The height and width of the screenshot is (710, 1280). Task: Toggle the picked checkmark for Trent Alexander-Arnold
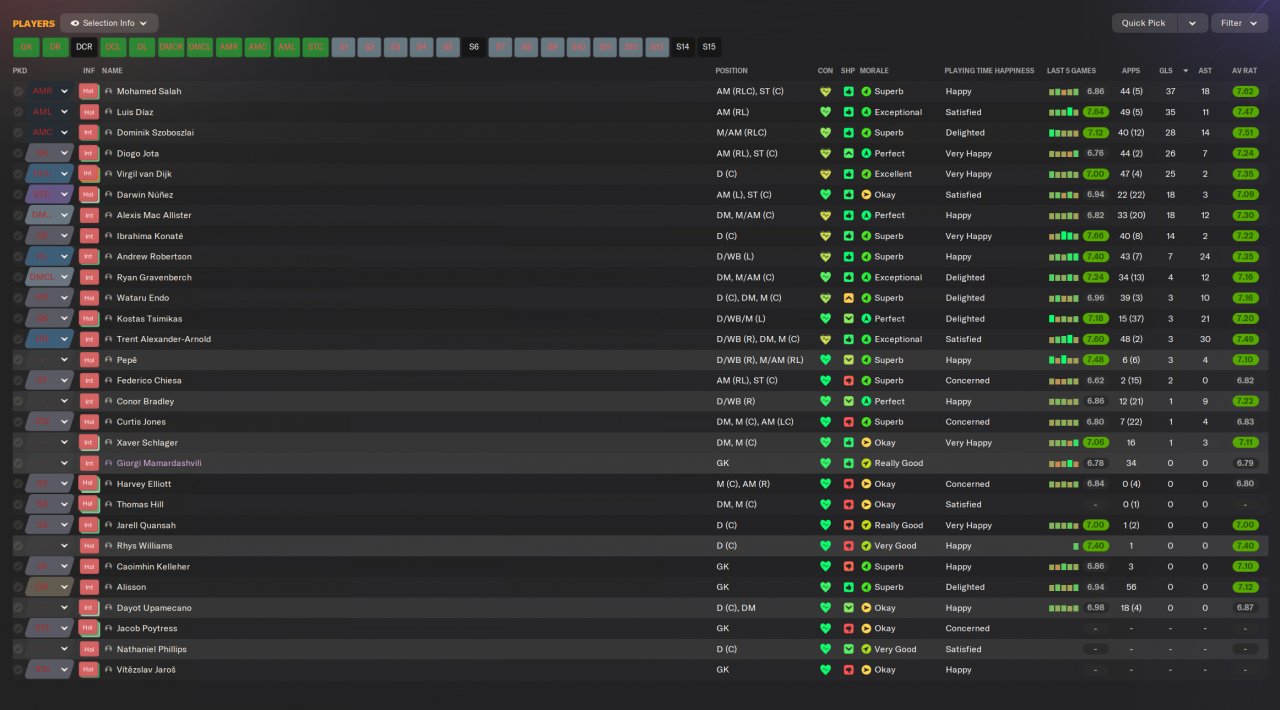[18, 339]
